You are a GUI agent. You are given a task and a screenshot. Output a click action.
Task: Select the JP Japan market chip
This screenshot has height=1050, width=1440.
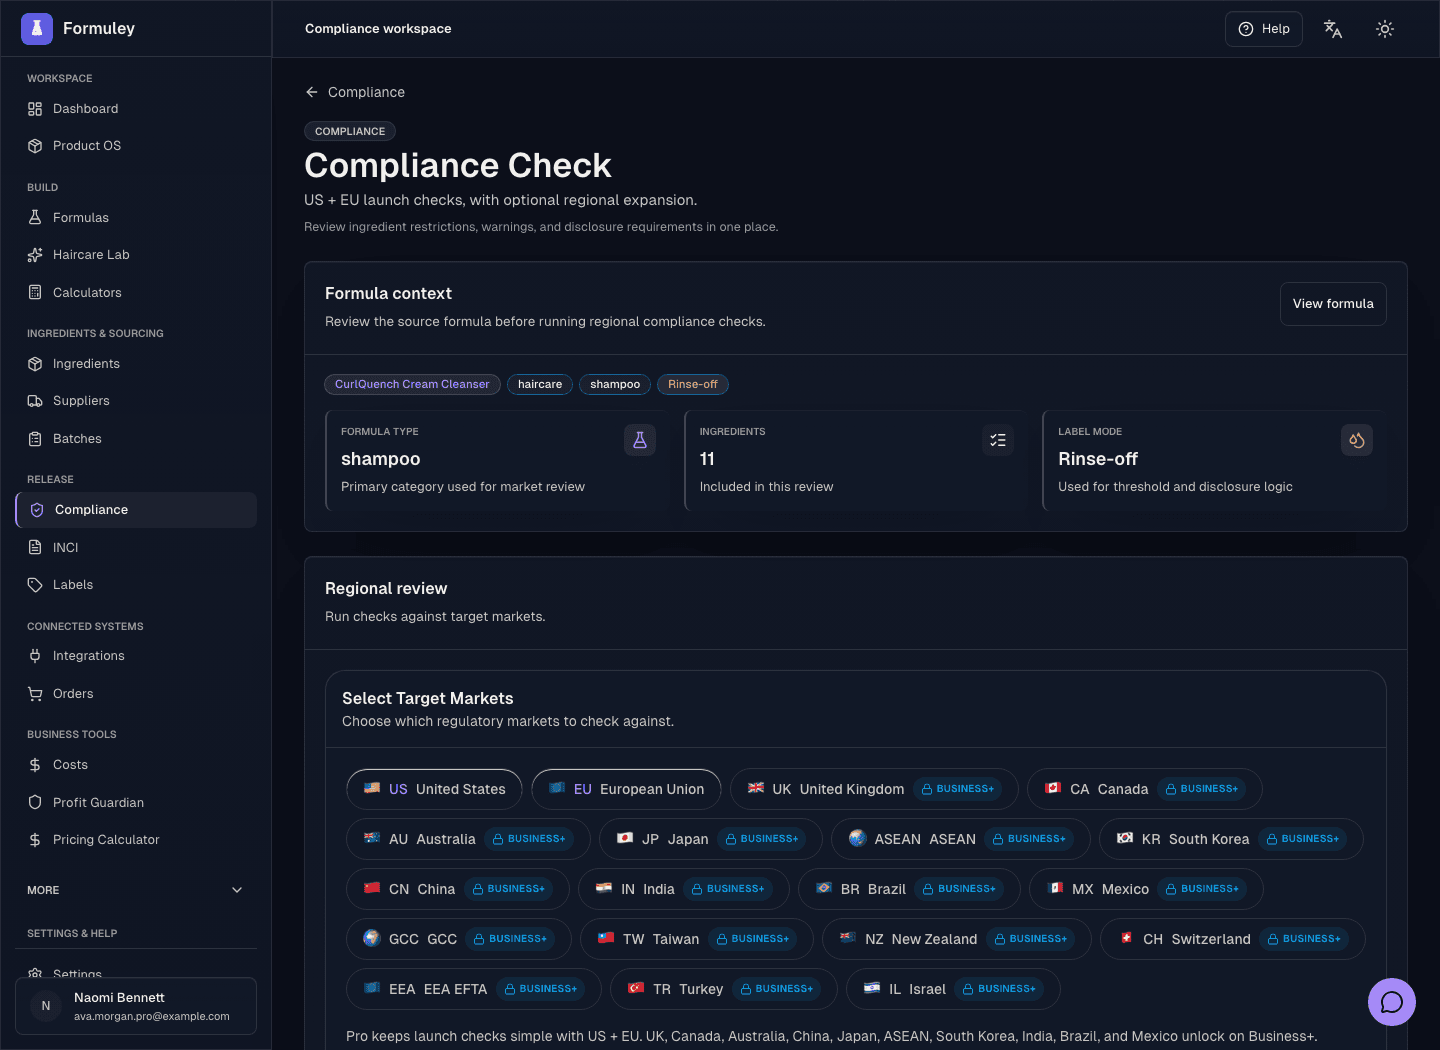(x=710, y=839)
